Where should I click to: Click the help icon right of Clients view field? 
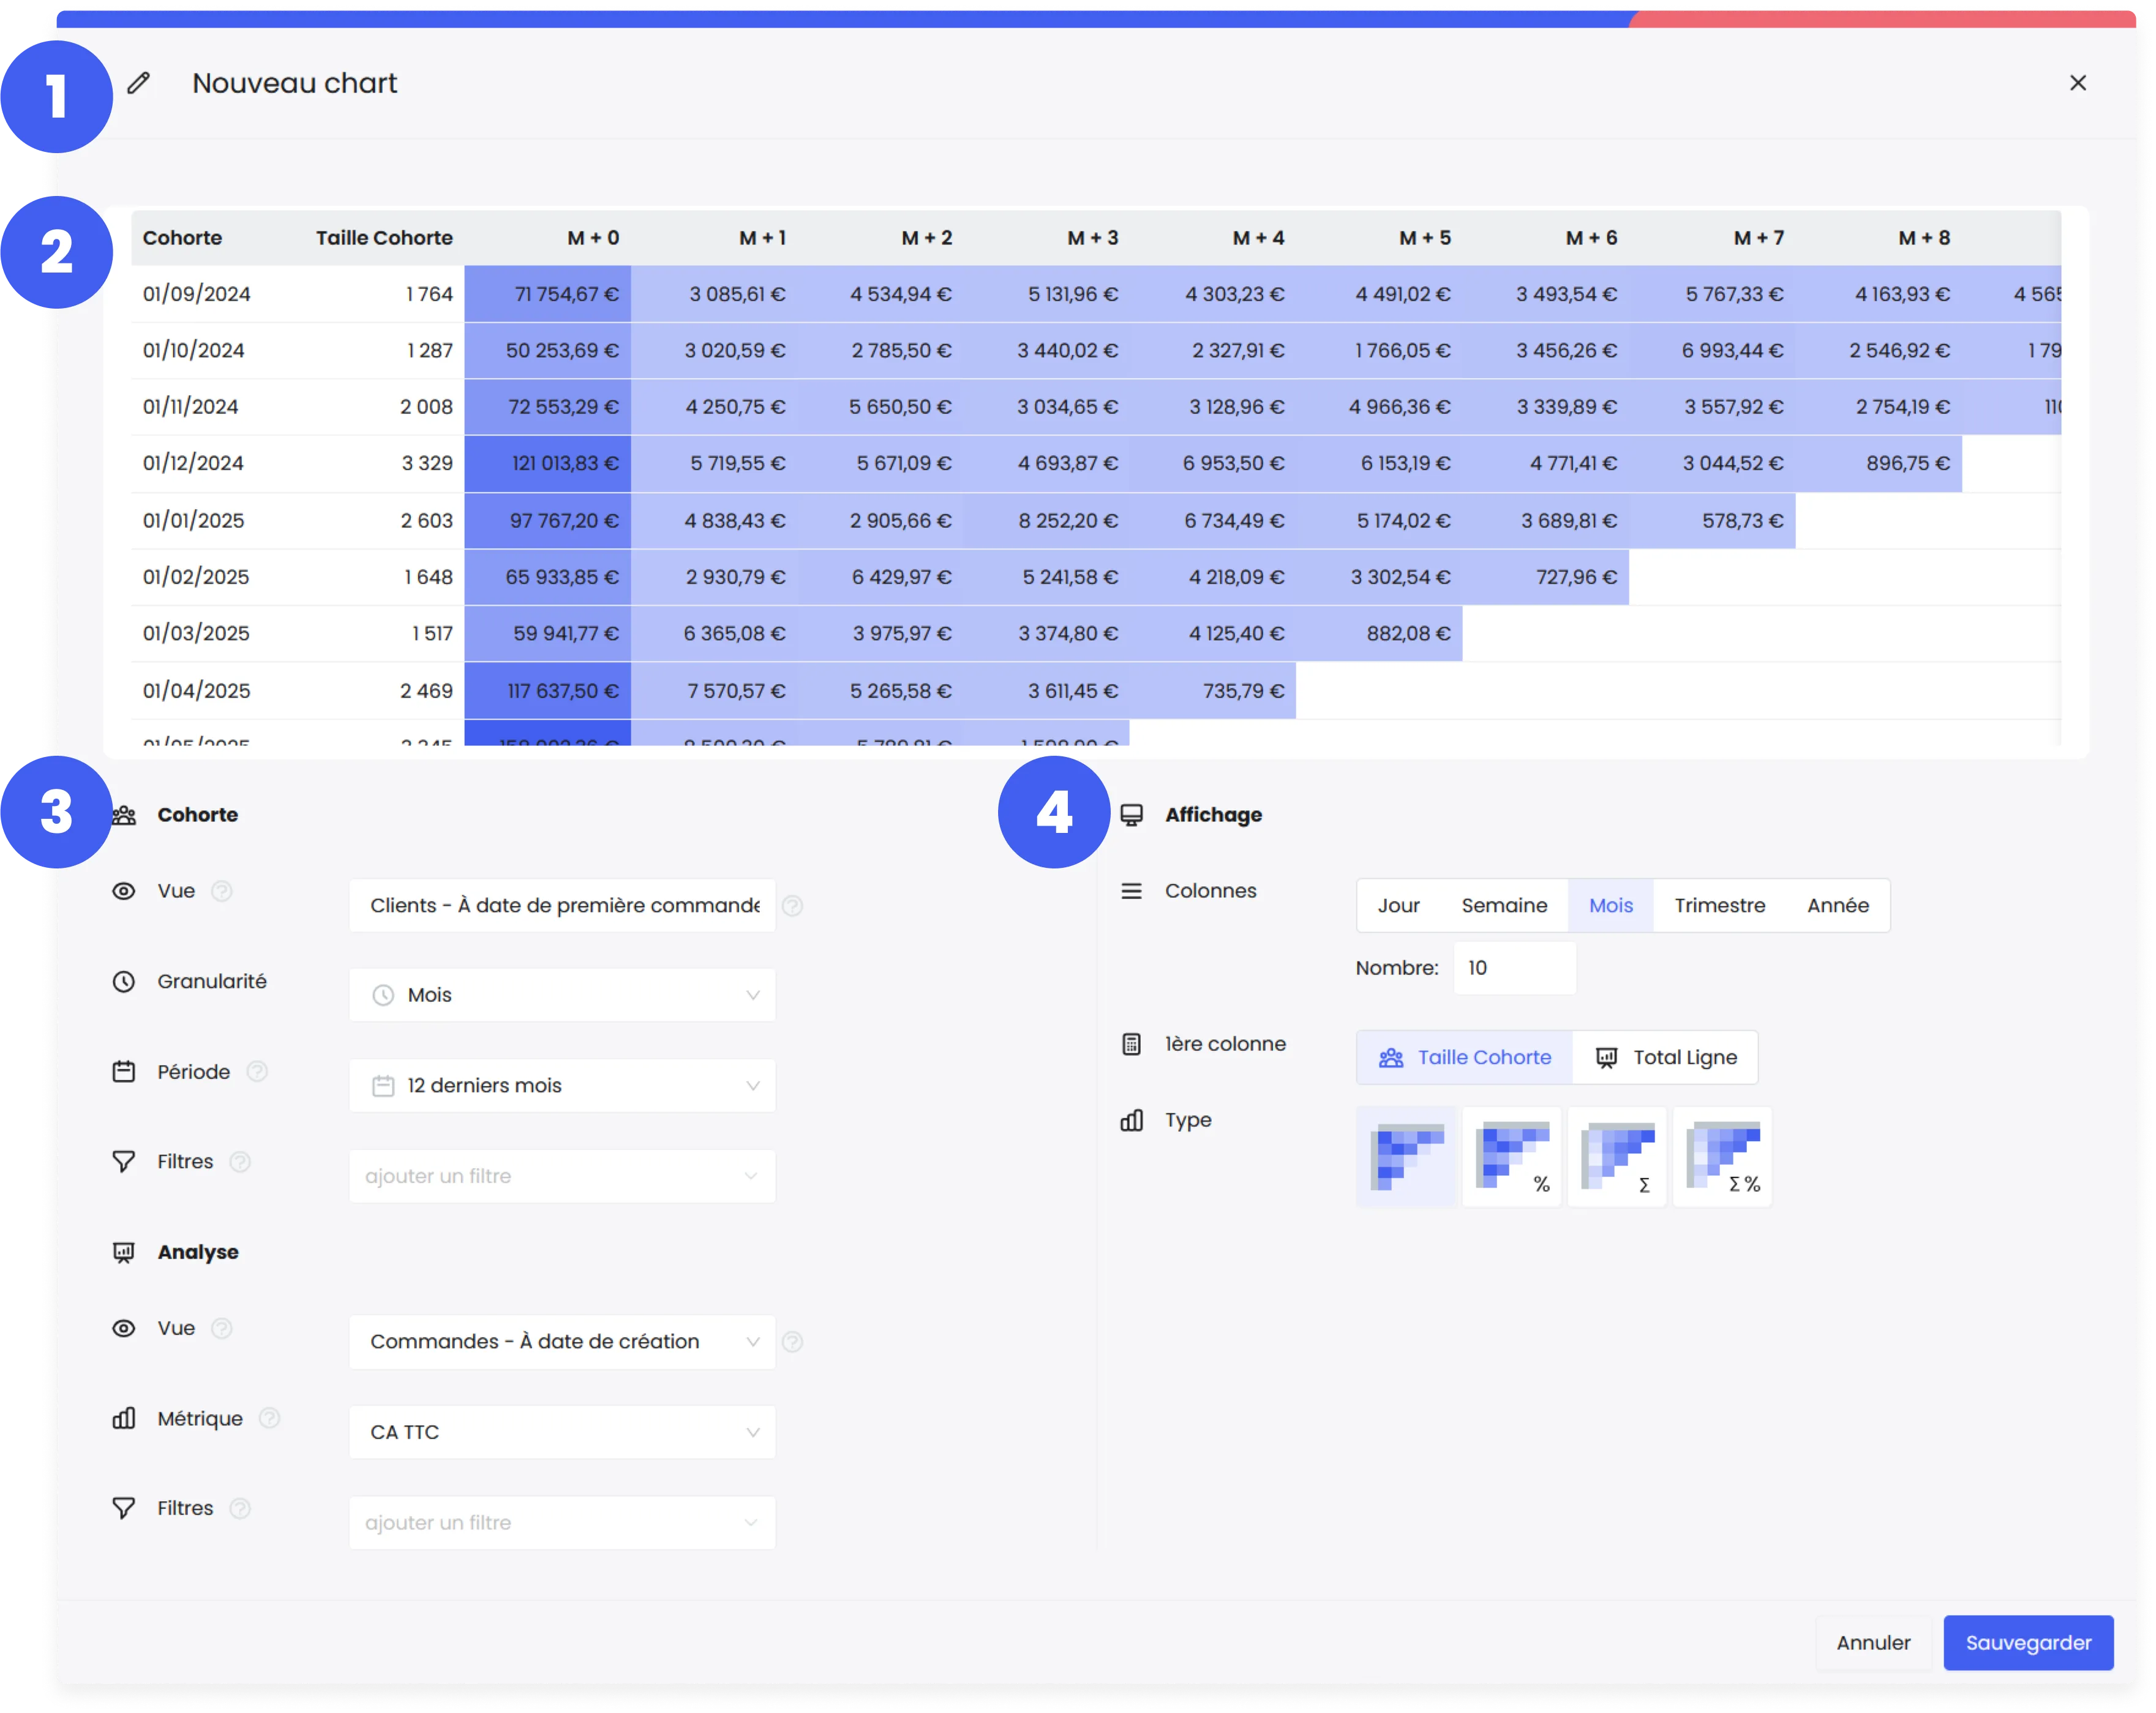coord(792,906)
